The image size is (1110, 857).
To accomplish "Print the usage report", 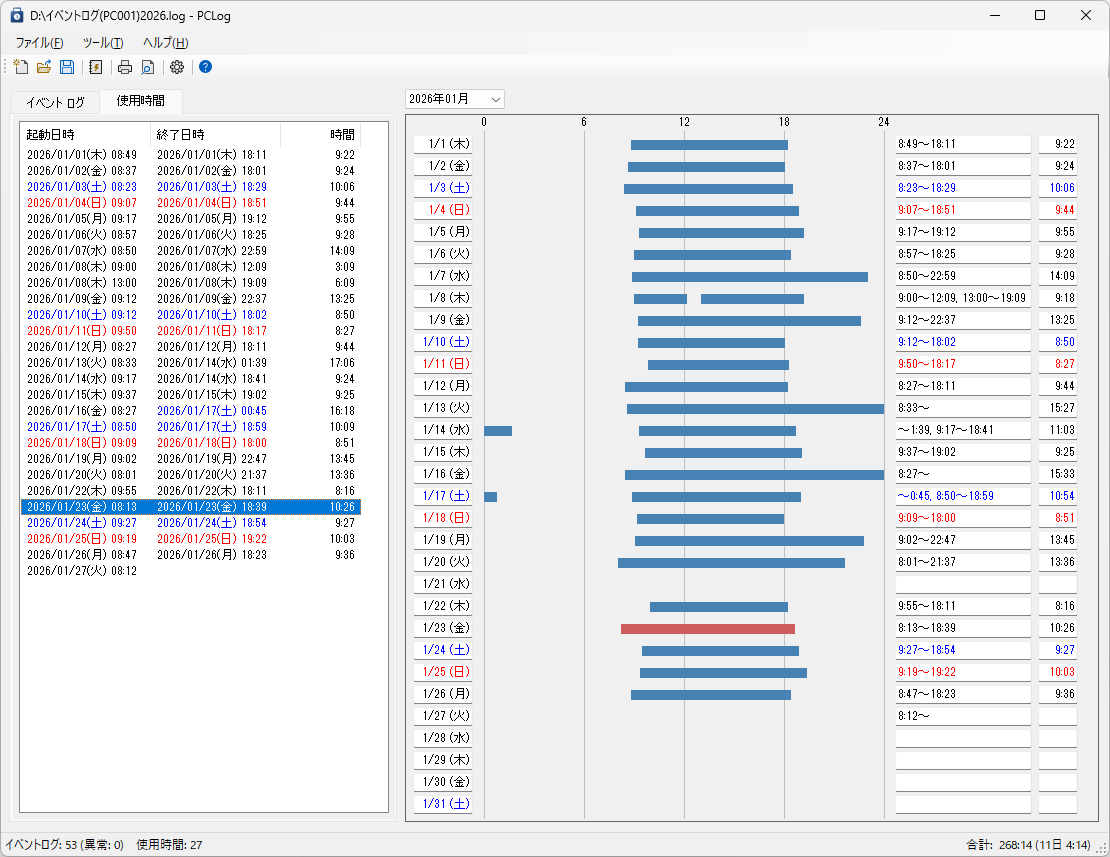I will tap(125, 67).
